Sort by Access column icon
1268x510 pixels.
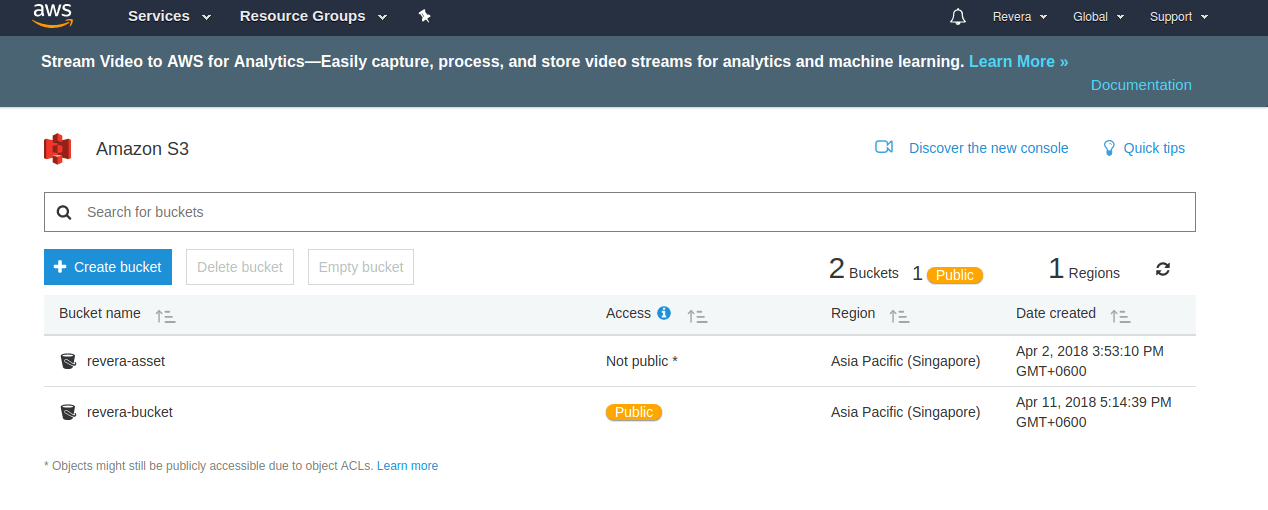pos(697,316)
